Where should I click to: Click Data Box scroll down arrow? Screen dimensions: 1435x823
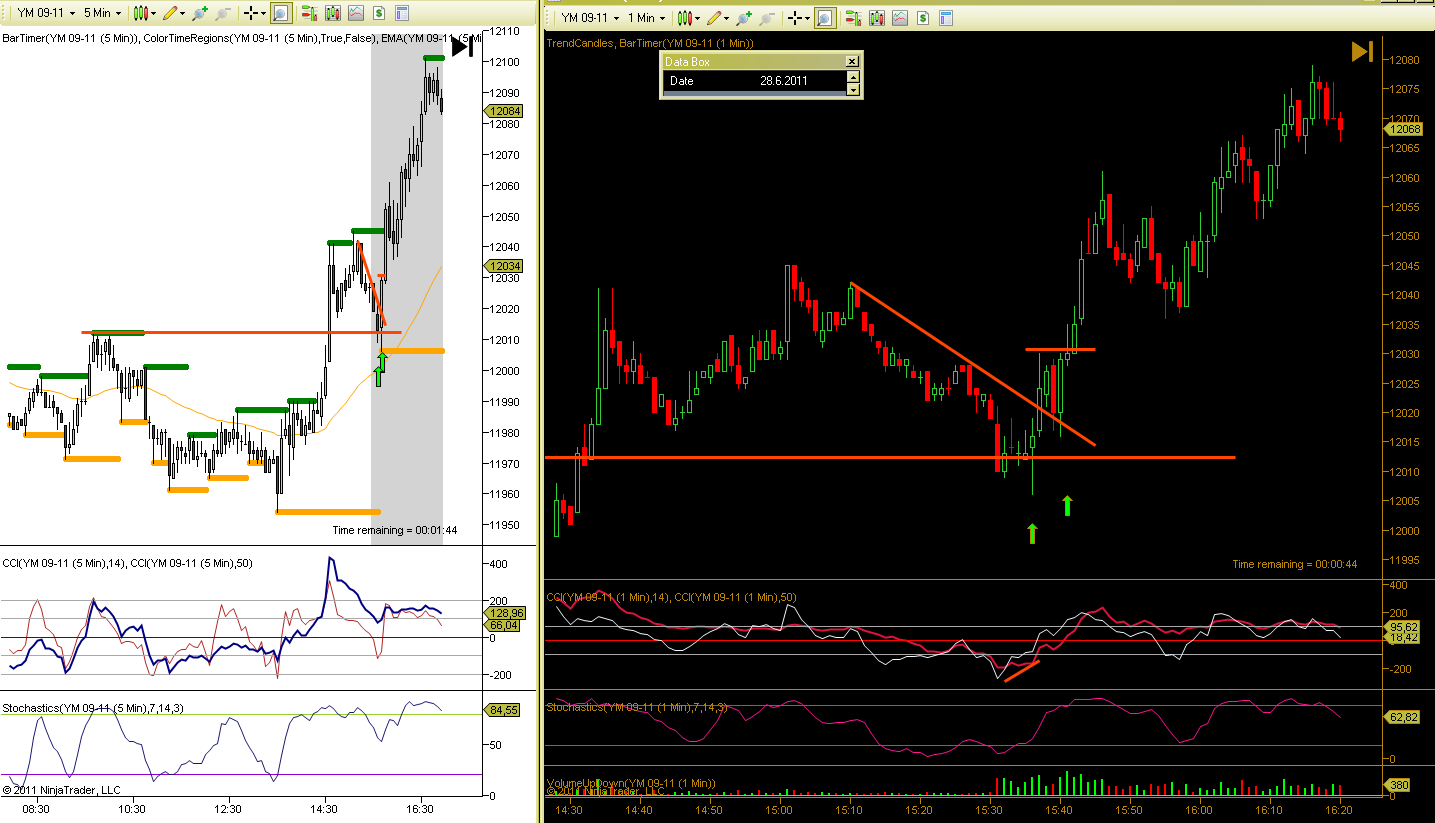(x=853, y=89)
